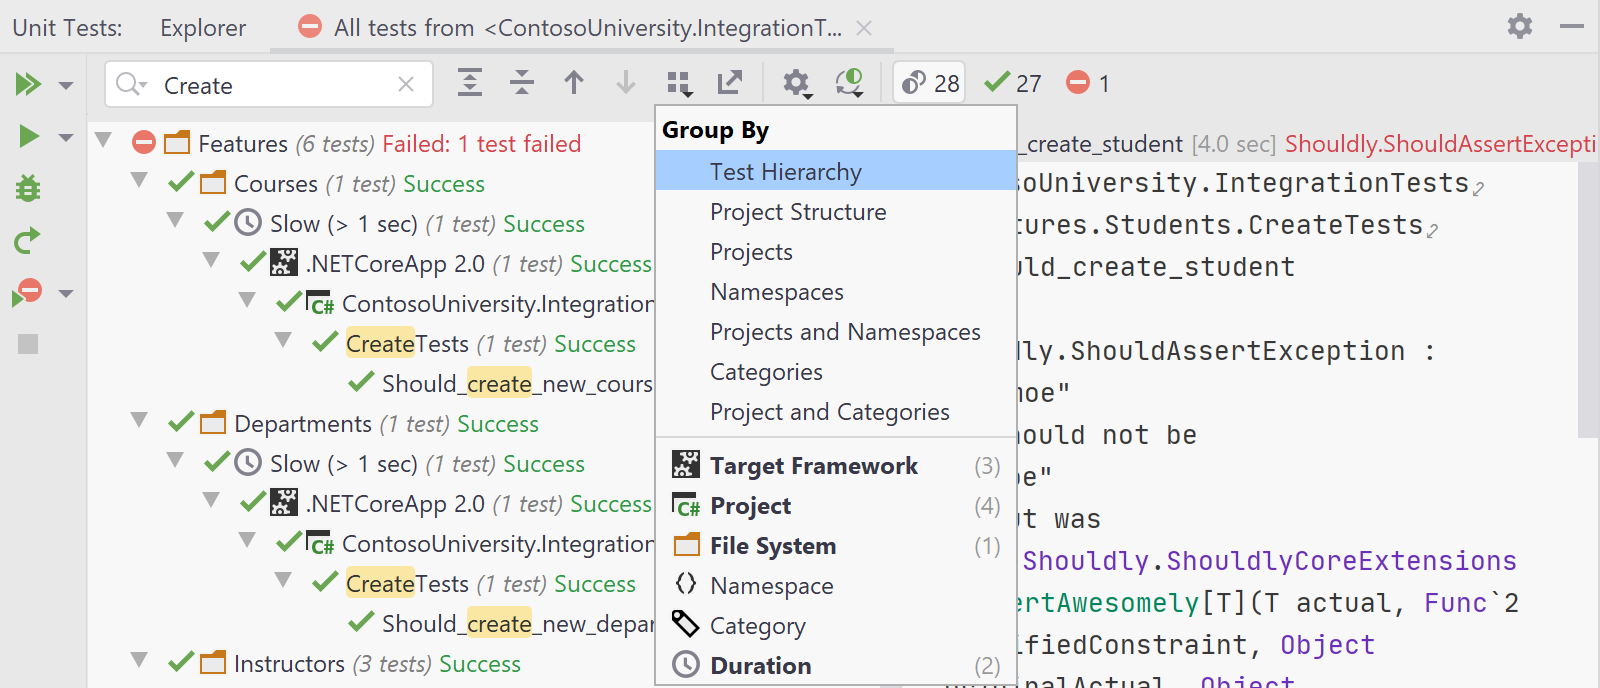Open search options magnifier icon
Screen dimensions: 1600x688
pyautogui.click(x=131, y=84)
